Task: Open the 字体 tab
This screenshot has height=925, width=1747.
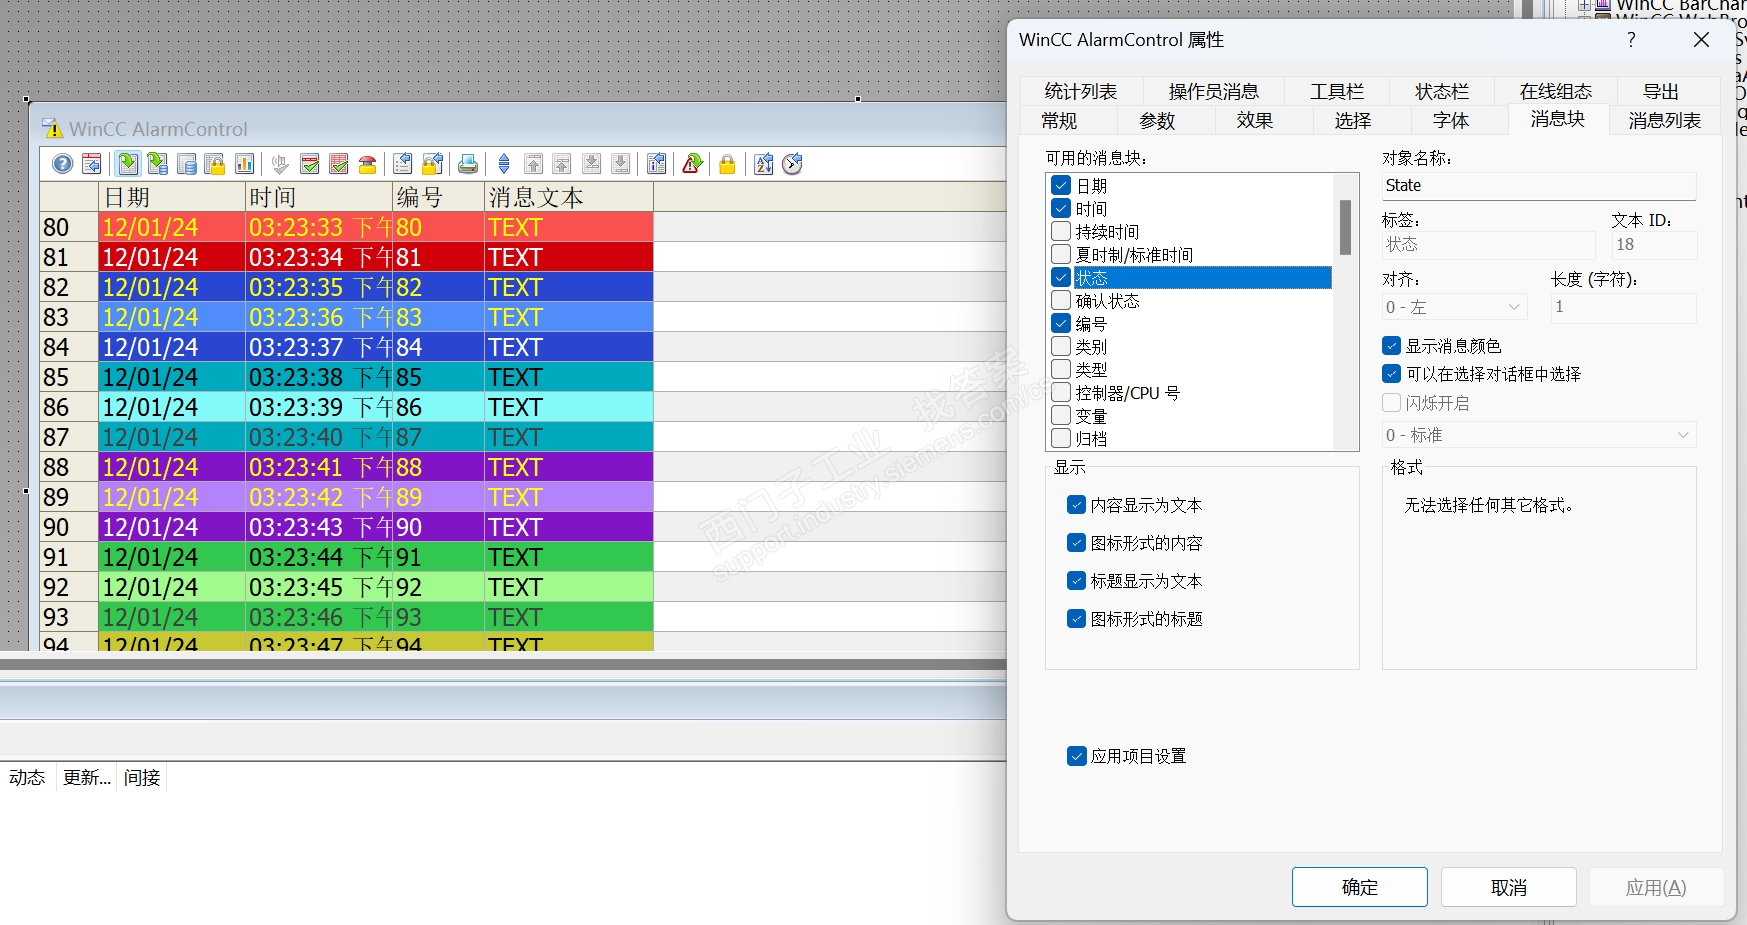Action: click(x=1451, y=121)
